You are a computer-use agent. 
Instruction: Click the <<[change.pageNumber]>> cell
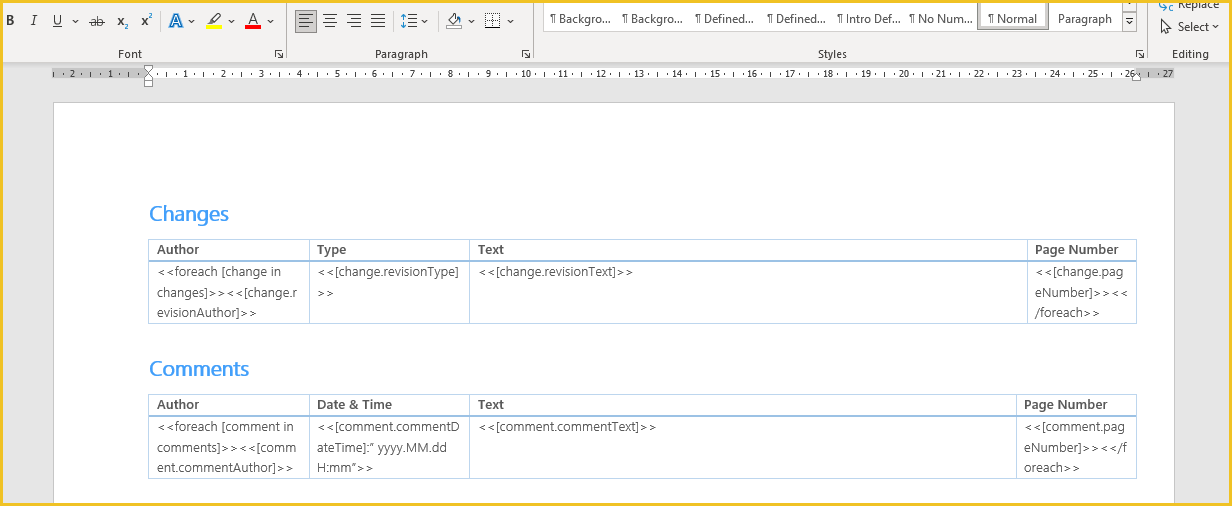pyautogui.click(x=1082, y=292)
